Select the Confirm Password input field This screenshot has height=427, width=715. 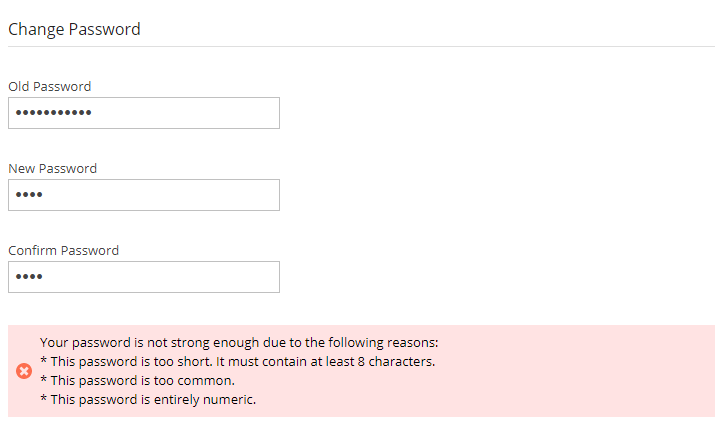[x=143, y=277]
